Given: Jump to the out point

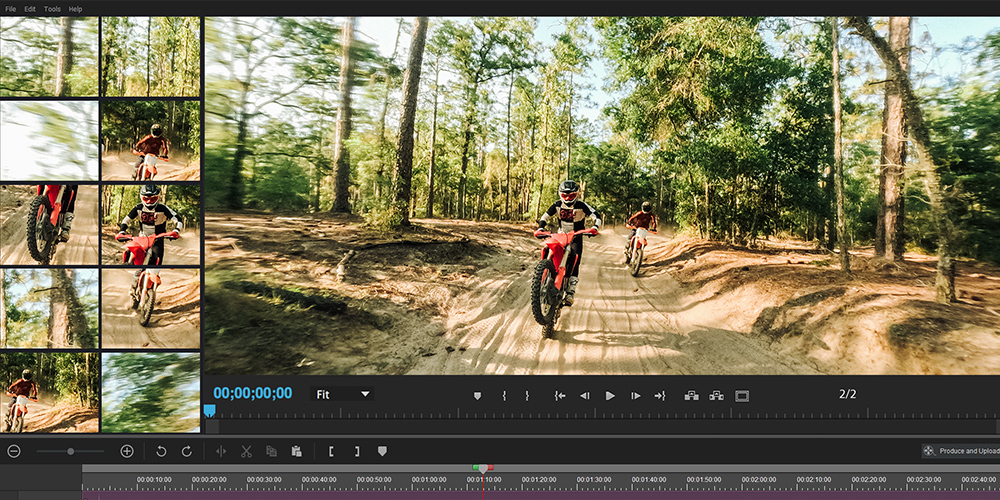Looking at the screenshot, I should coord(660,395).
